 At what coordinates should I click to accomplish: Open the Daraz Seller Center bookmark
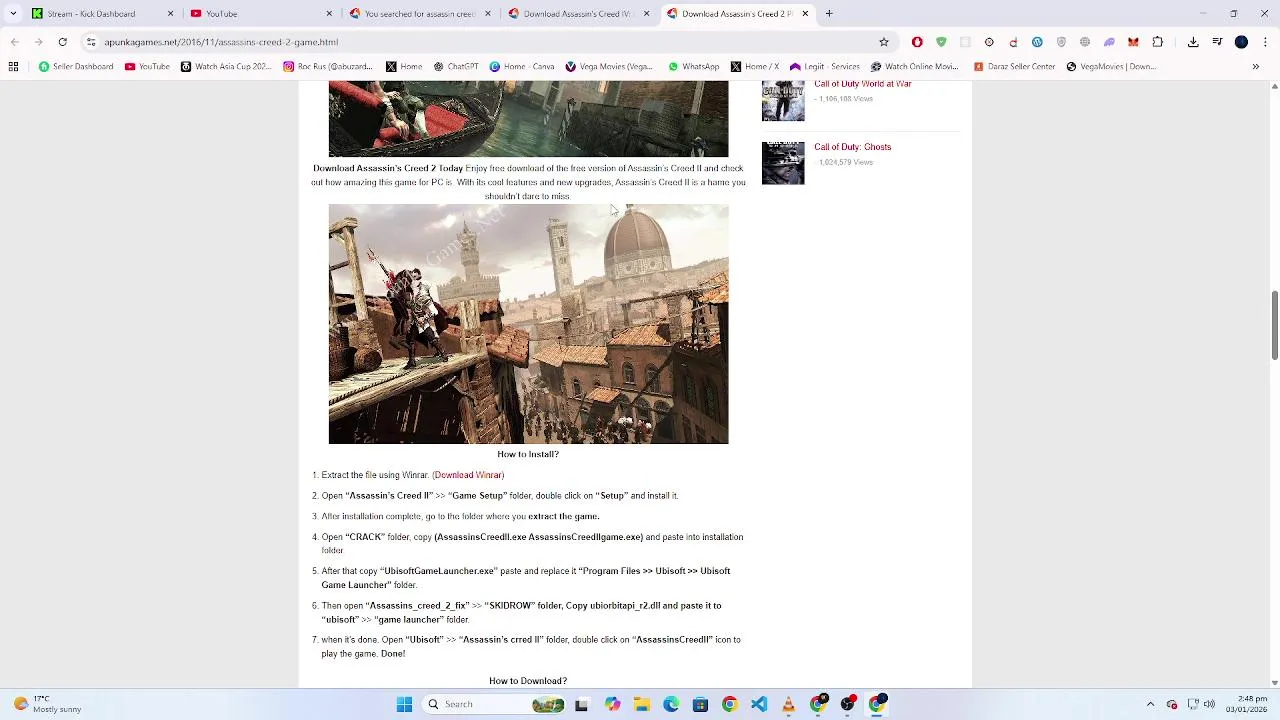(1014, 67)
